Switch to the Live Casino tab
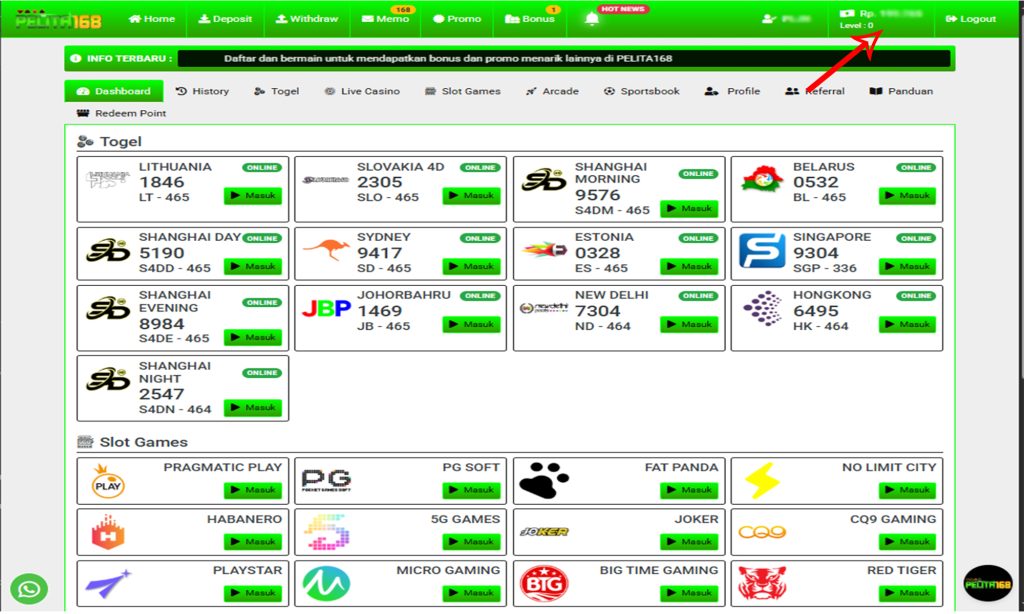 coord(362,91)
